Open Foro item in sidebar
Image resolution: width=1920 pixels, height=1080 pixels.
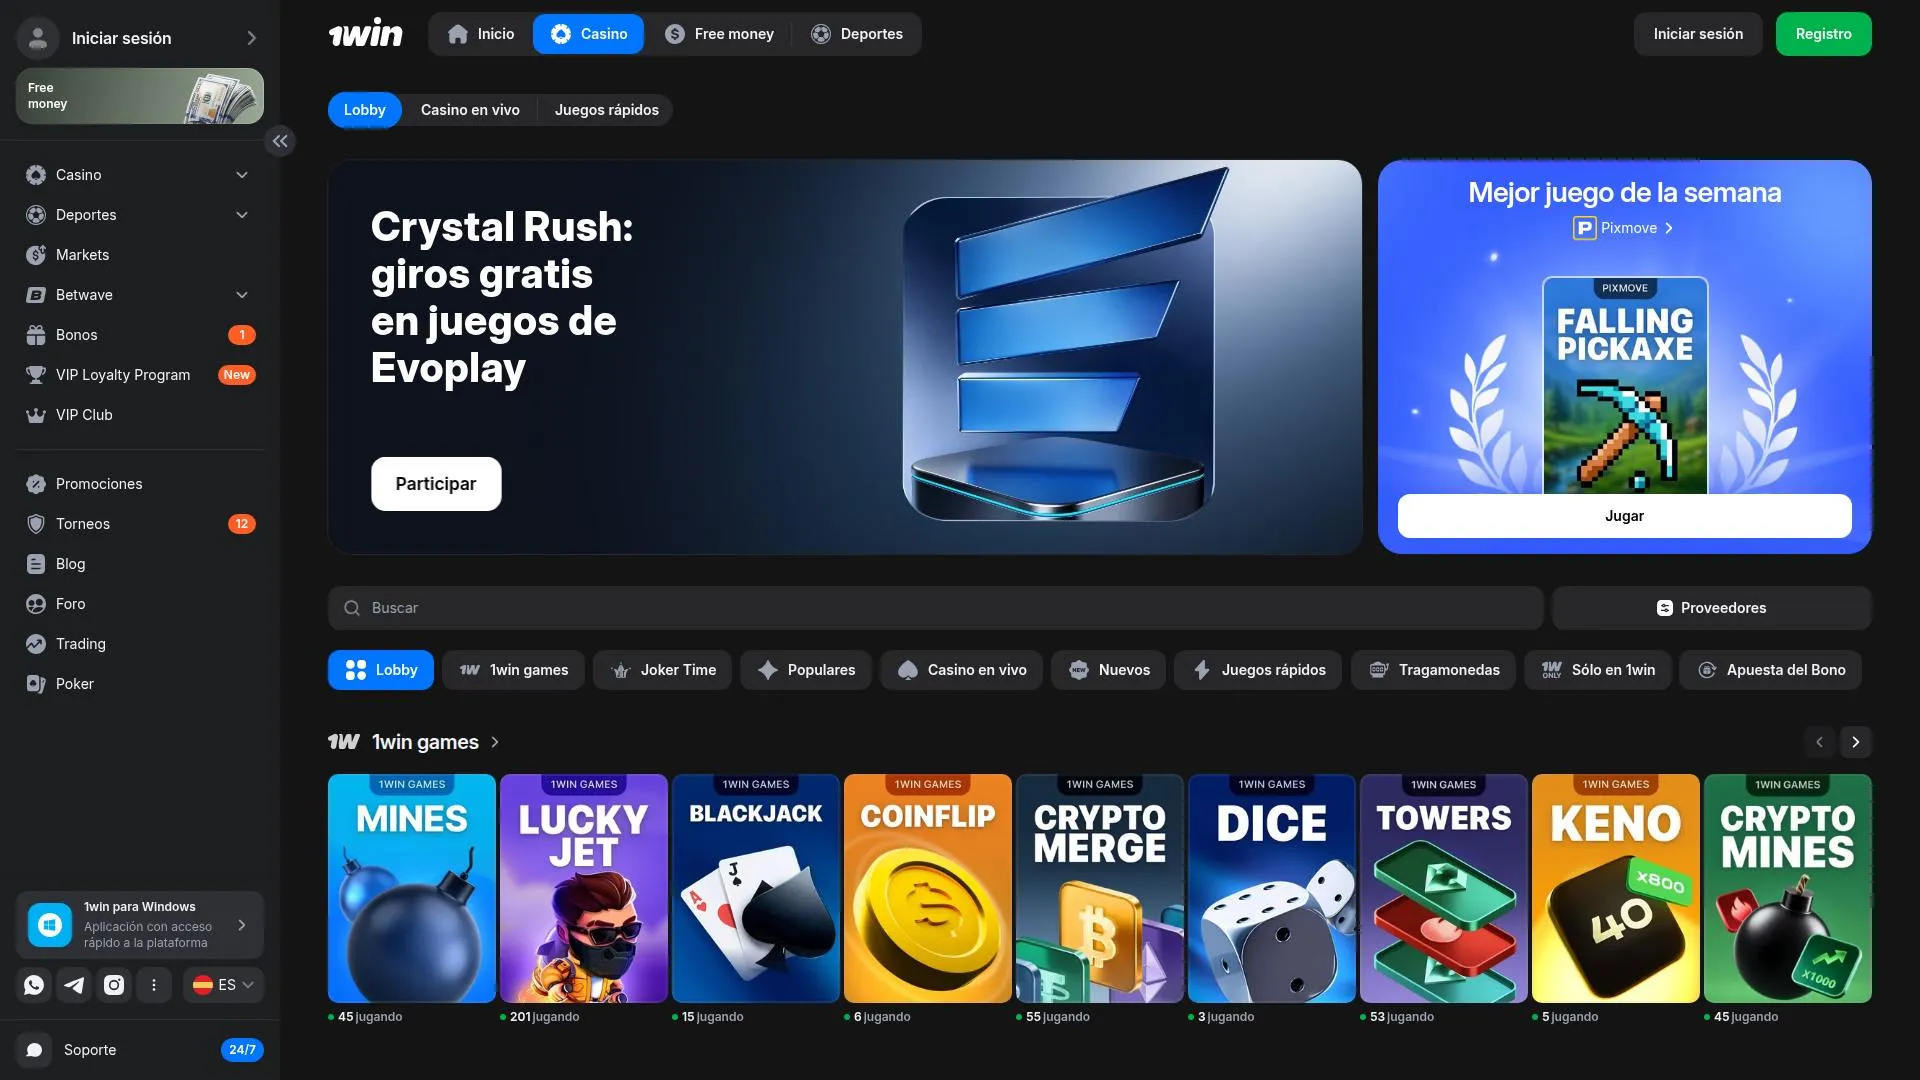(x=140, y=604)
